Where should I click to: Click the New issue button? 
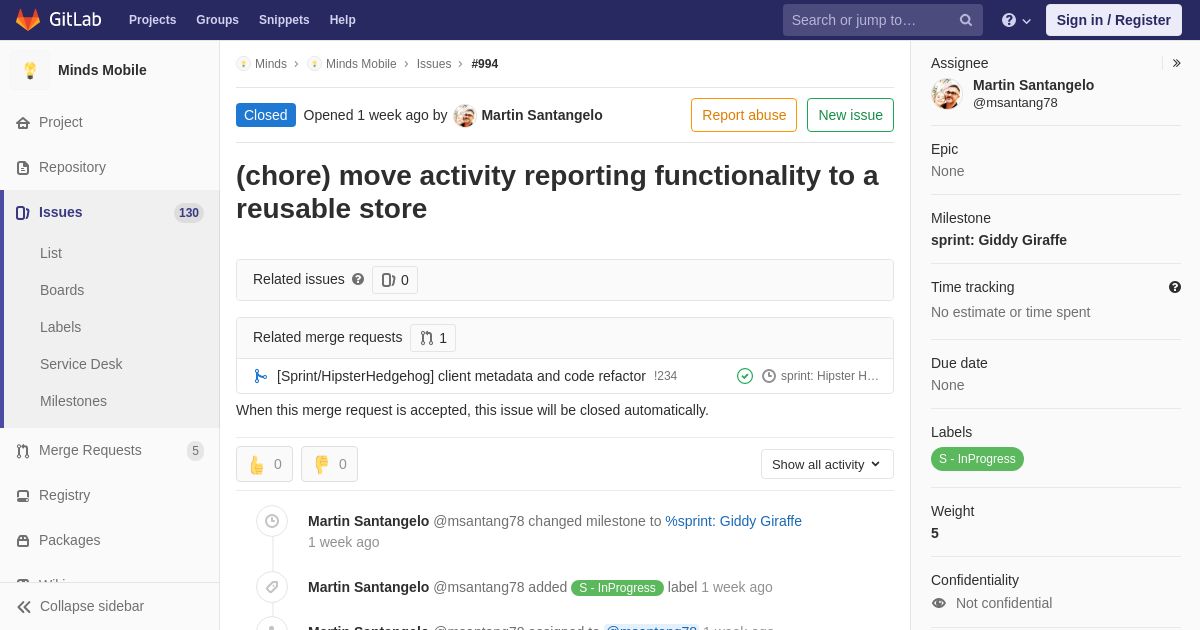(x=849, y=115)
